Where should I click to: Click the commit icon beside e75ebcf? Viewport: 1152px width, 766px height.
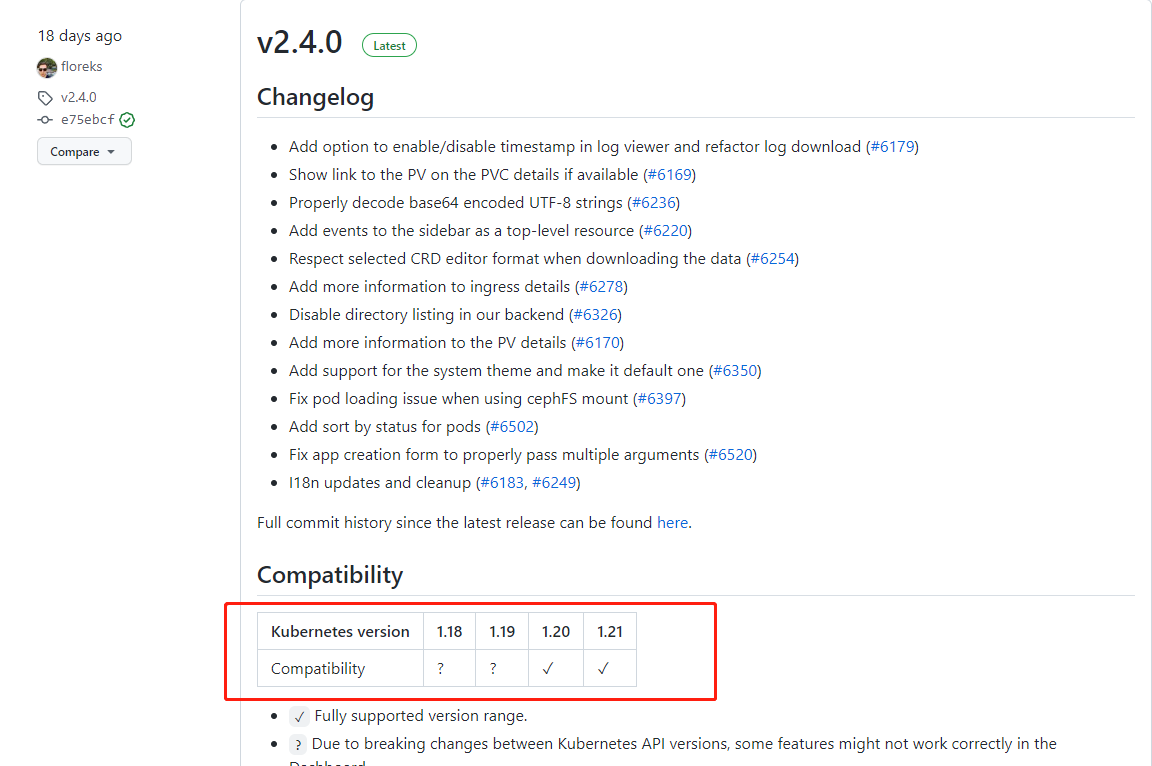[x=44, y=119]
